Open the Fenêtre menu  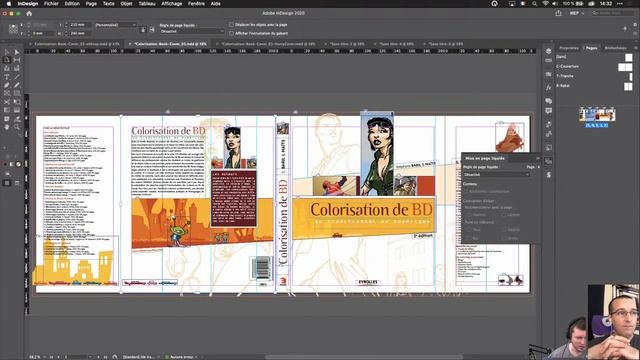click(196, 4)
